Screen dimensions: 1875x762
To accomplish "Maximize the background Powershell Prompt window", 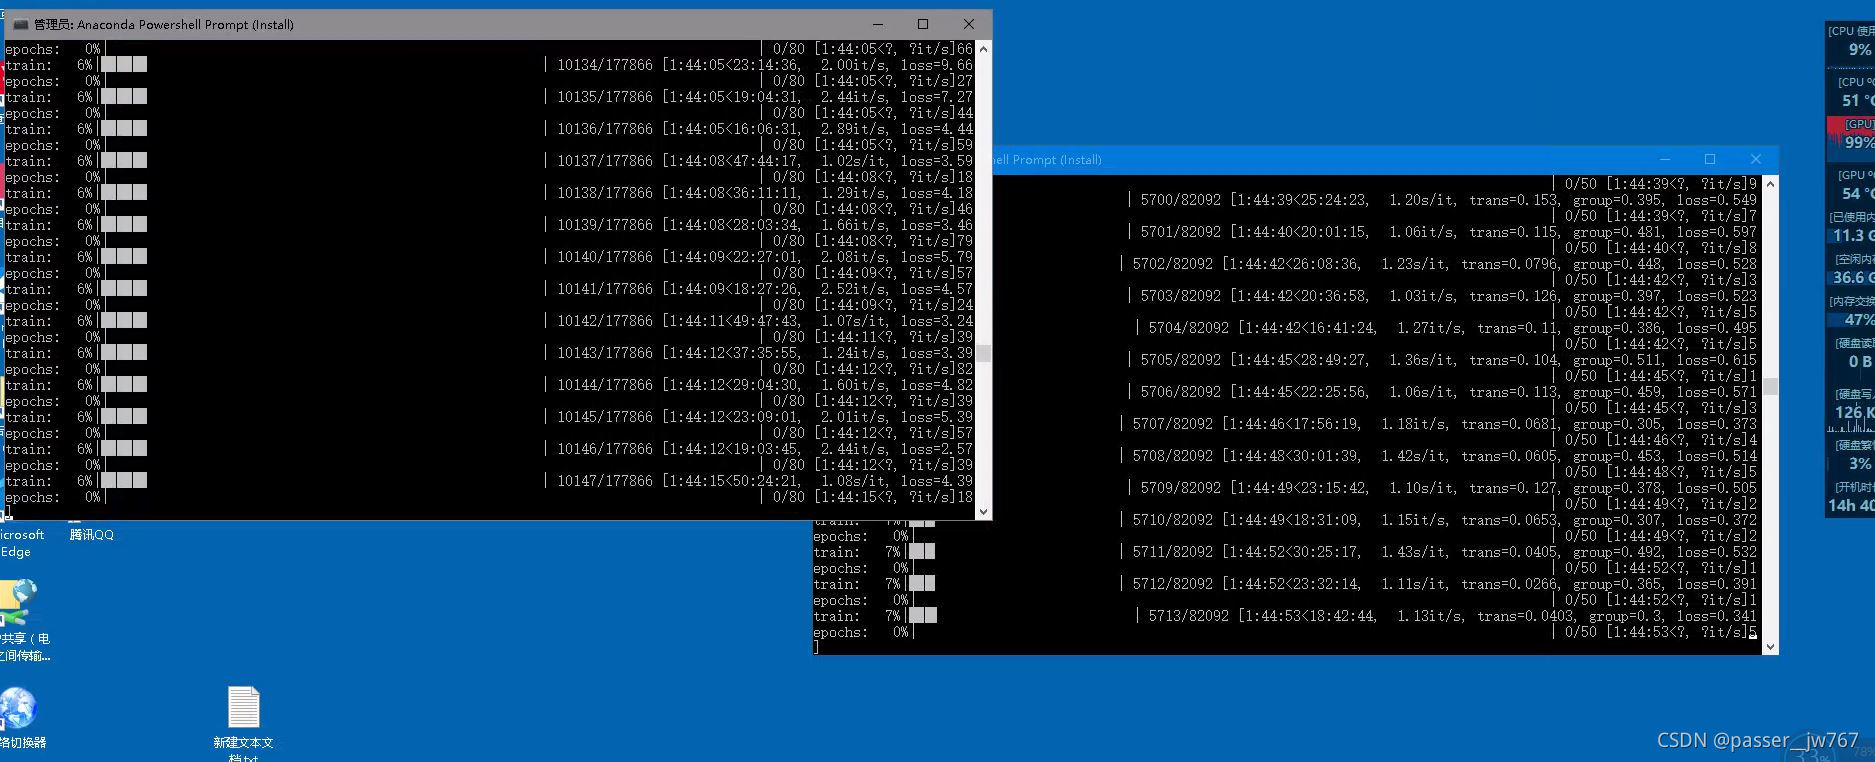I will point(1710,159).
